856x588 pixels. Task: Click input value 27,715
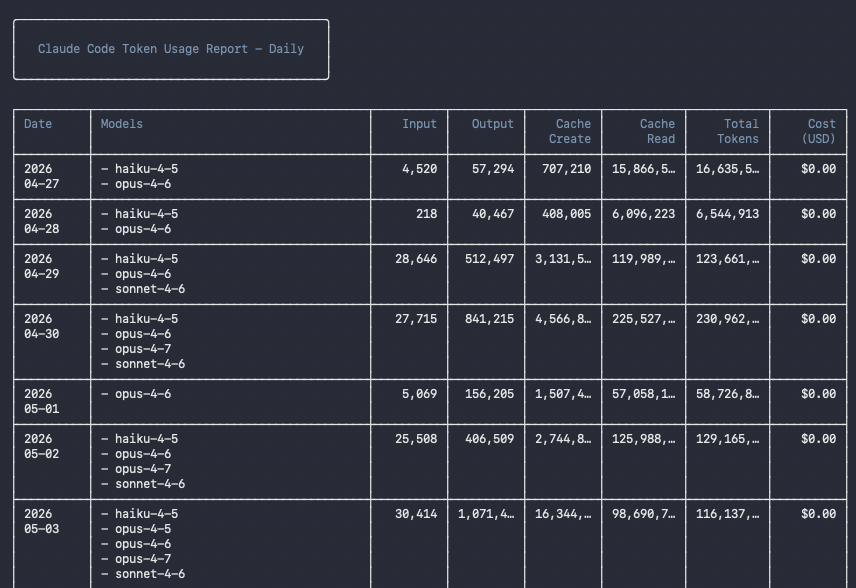click(416, 319)
